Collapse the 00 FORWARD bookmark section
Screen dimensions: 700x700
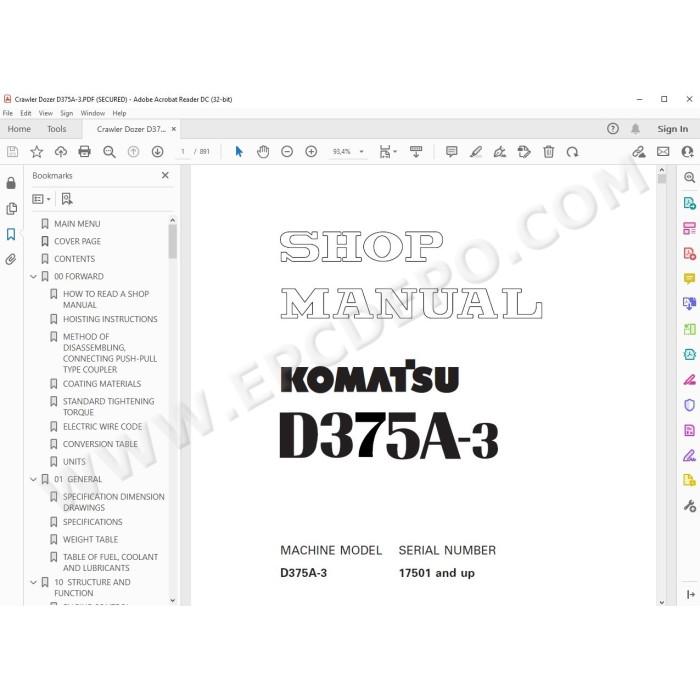coord(33,277)
